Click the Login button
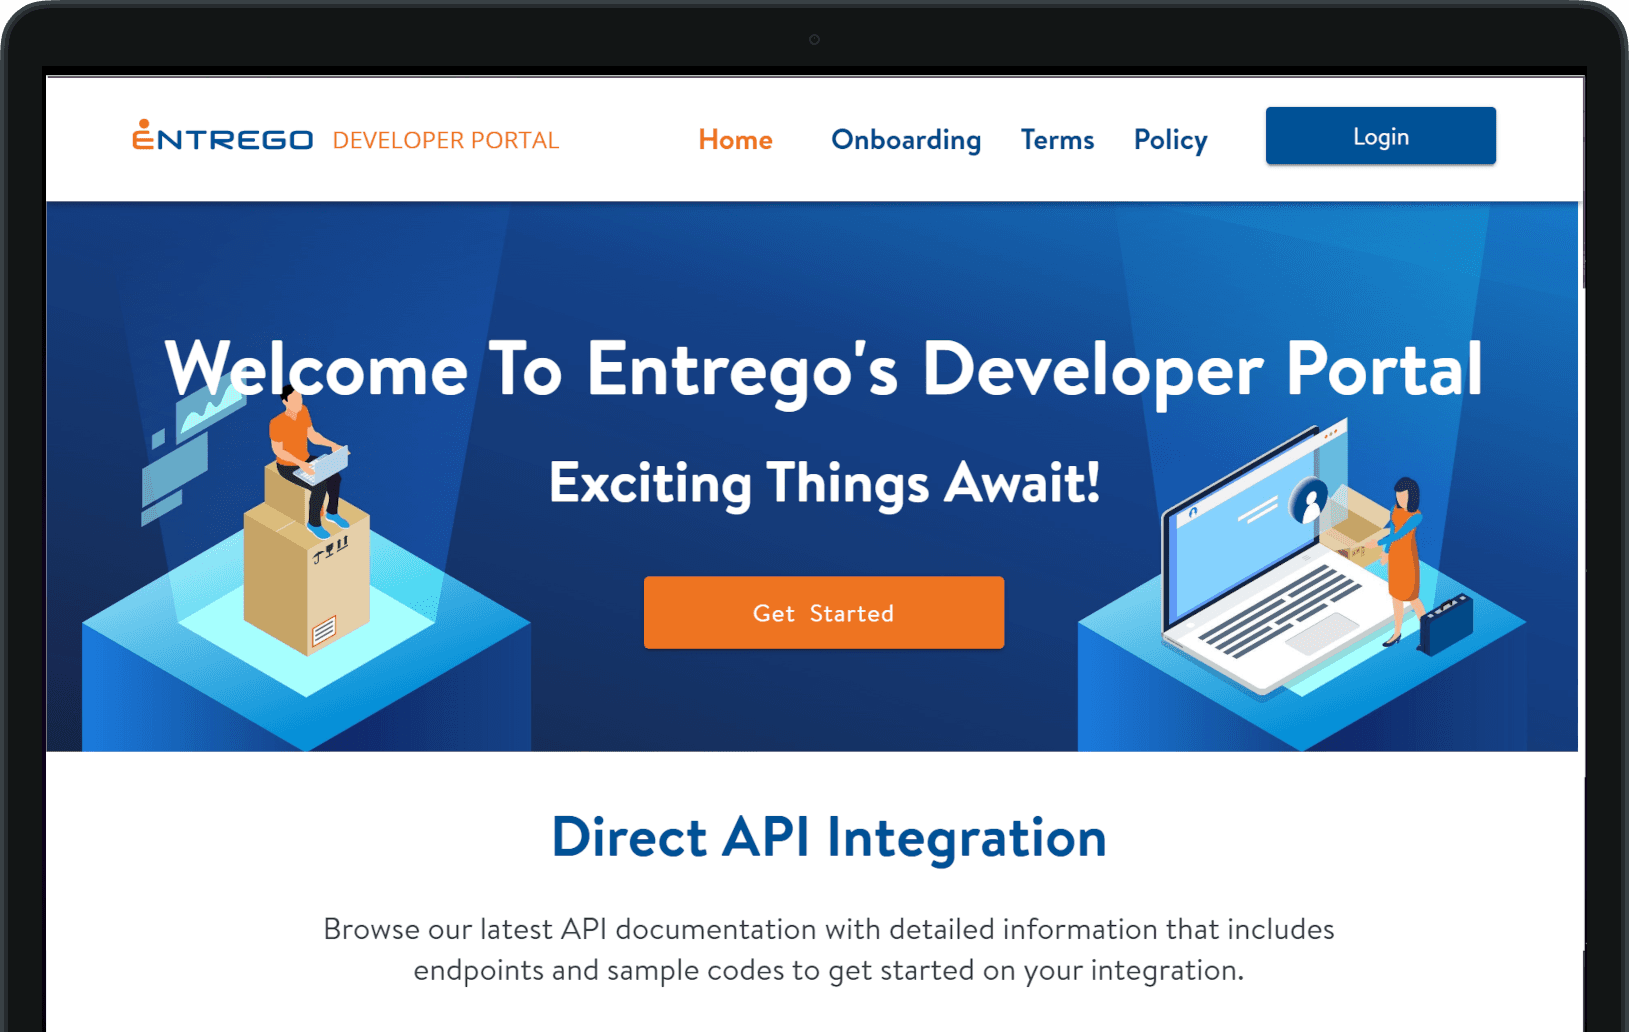 point(1380,136)
